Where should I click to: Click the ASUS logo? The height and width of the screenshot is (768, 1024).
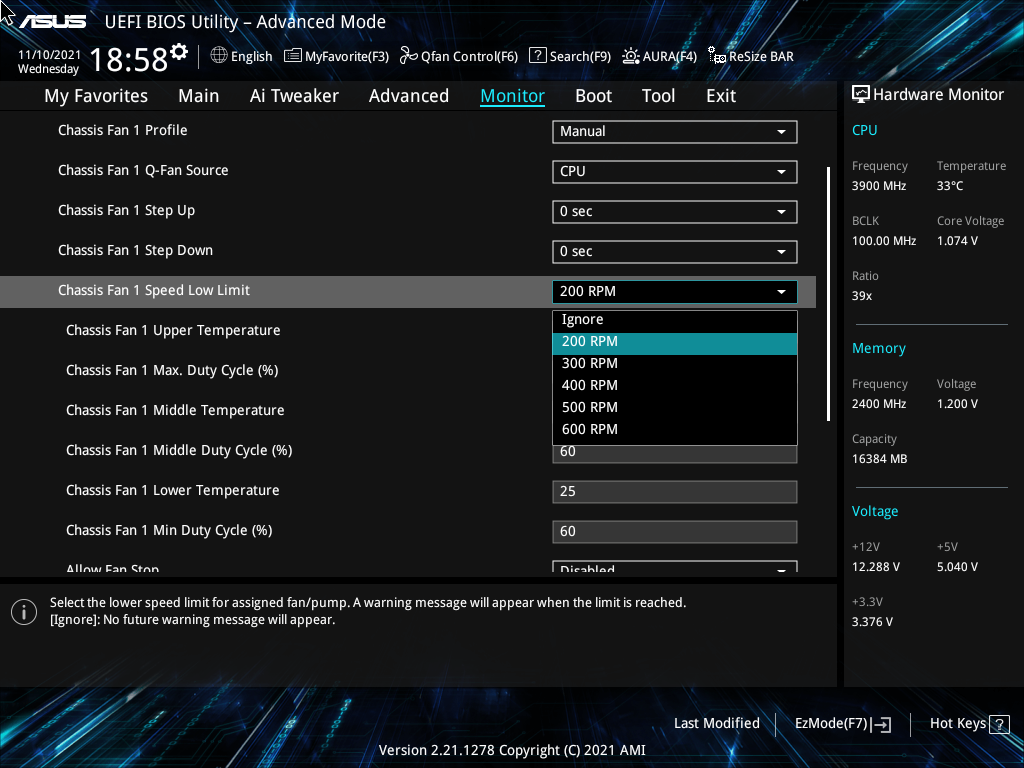coord(52,22)
